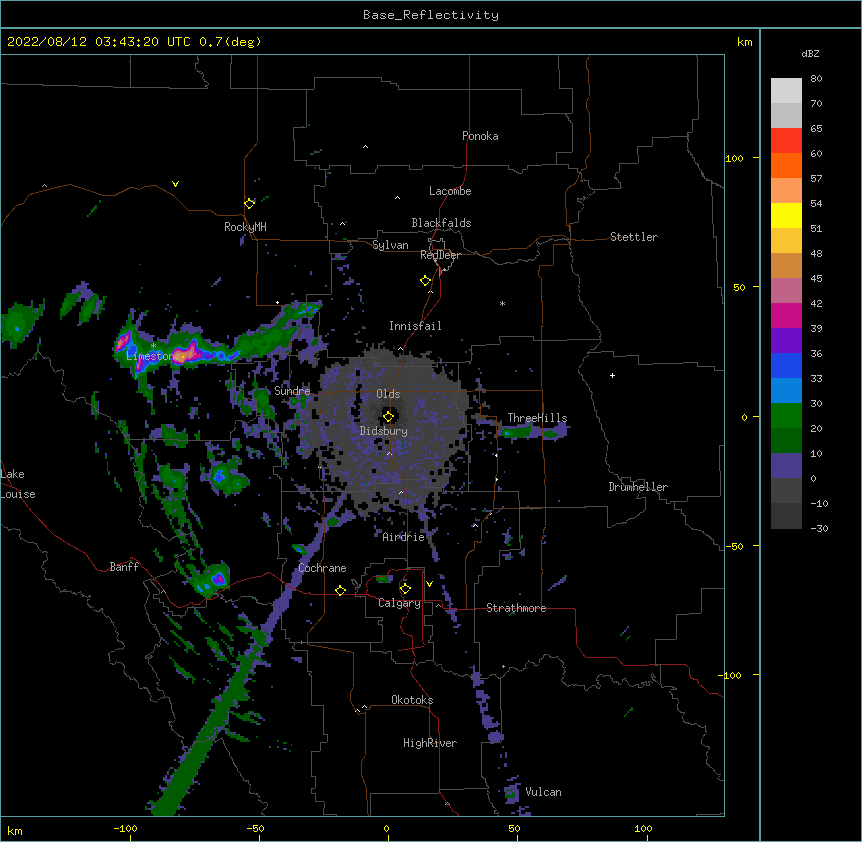The height and width of the screenshot is (842, 862).
Task: Click the yellow marker near RockyMH
Action: pos(249,203)
